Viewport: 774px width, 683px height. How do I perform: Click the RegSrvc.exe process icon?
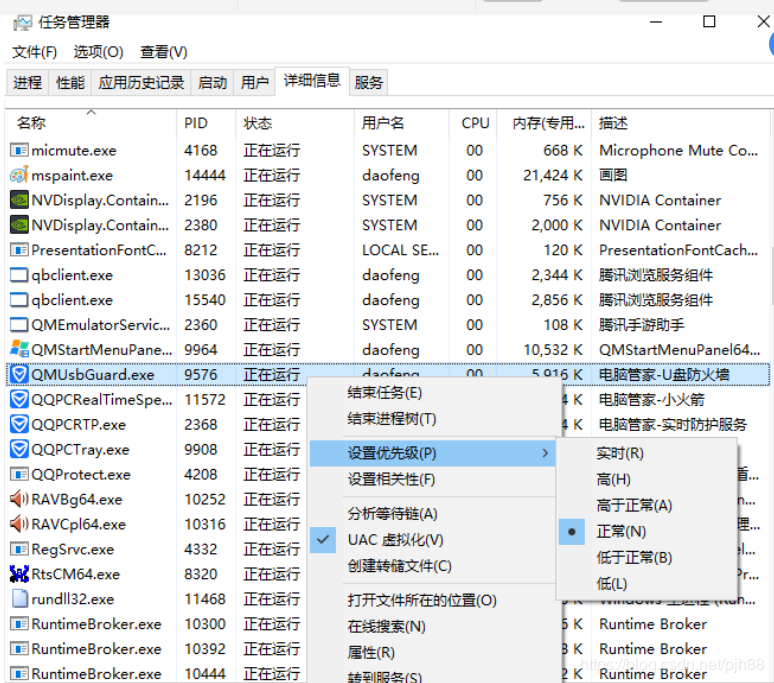coord(19,549)
